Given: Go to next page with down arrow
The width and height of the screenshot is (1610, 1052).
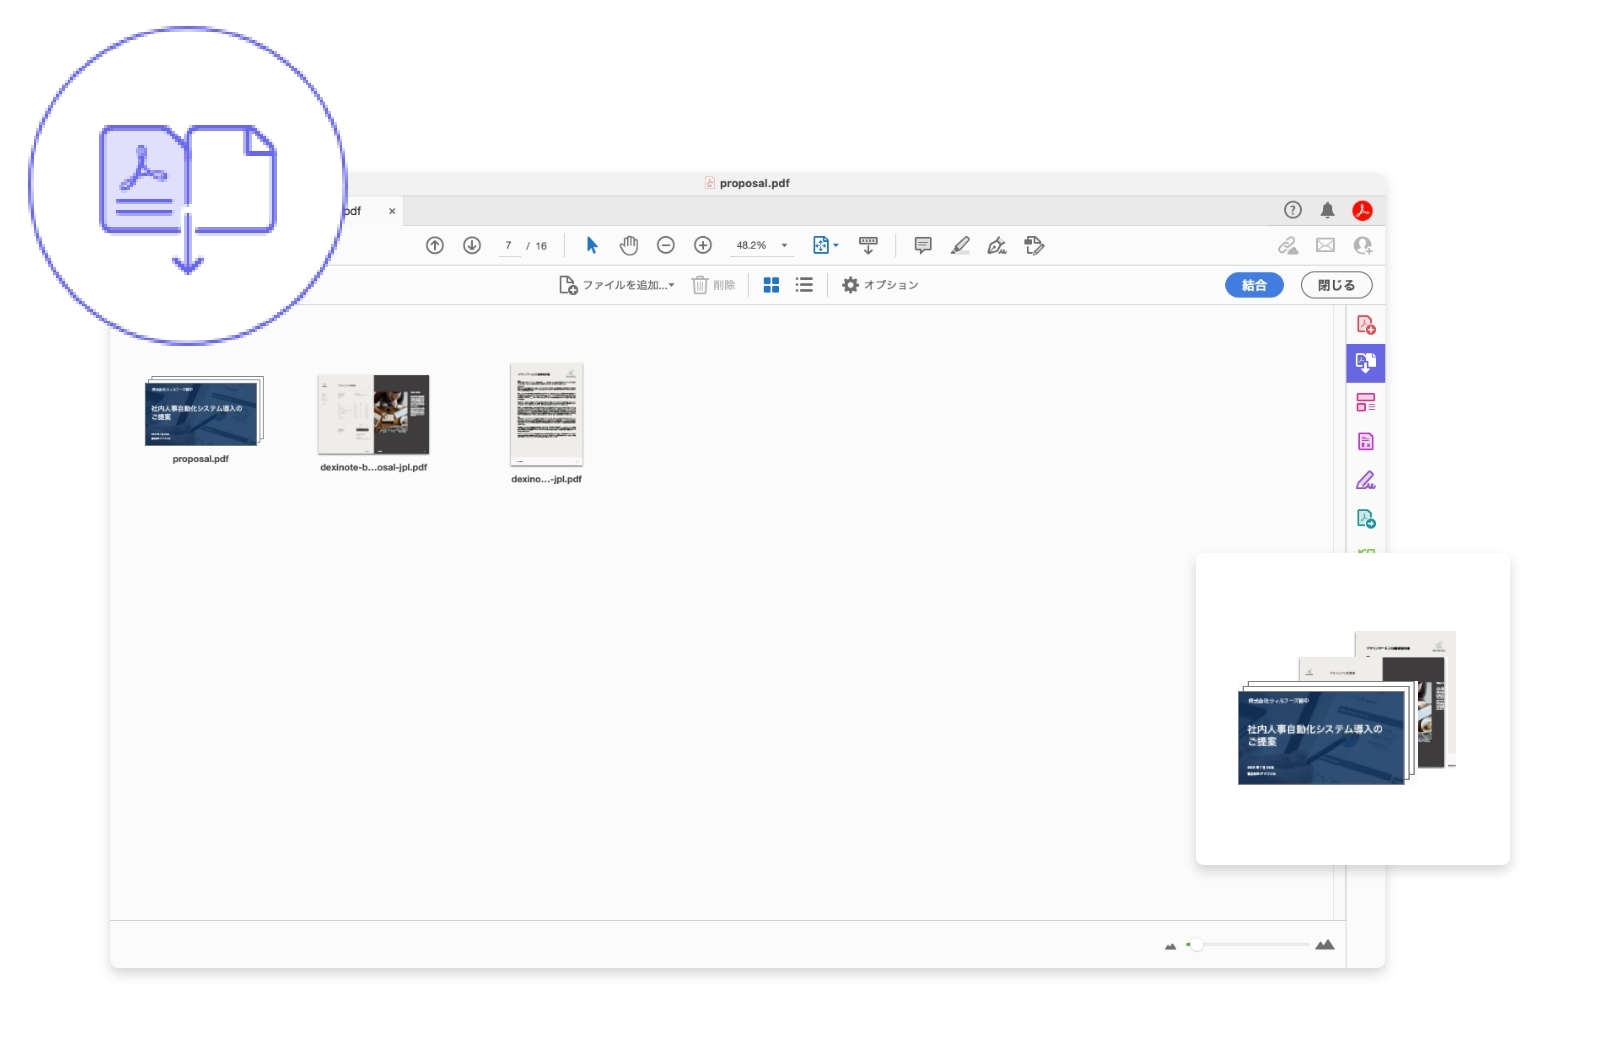Looking at the screenshot, I should pyautogui.click(x=472, y=246).
